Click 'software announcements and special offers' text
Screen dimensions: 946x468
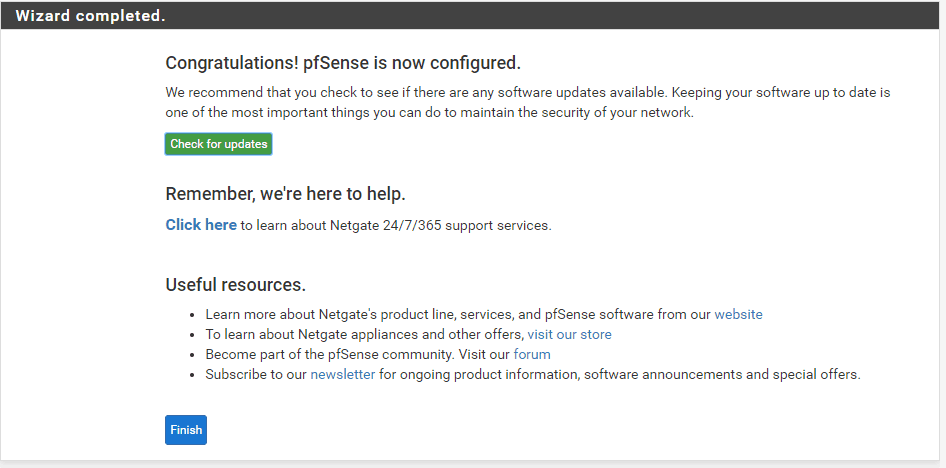(722, 374)
